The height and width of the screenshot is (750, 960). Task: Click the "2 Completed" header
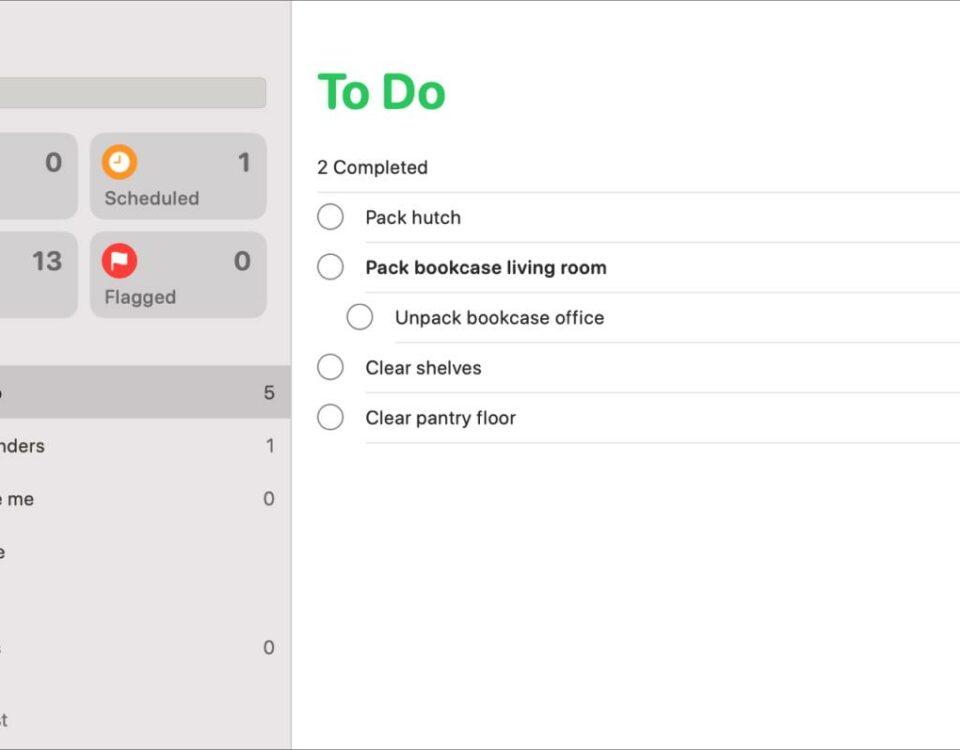point(372,167)
